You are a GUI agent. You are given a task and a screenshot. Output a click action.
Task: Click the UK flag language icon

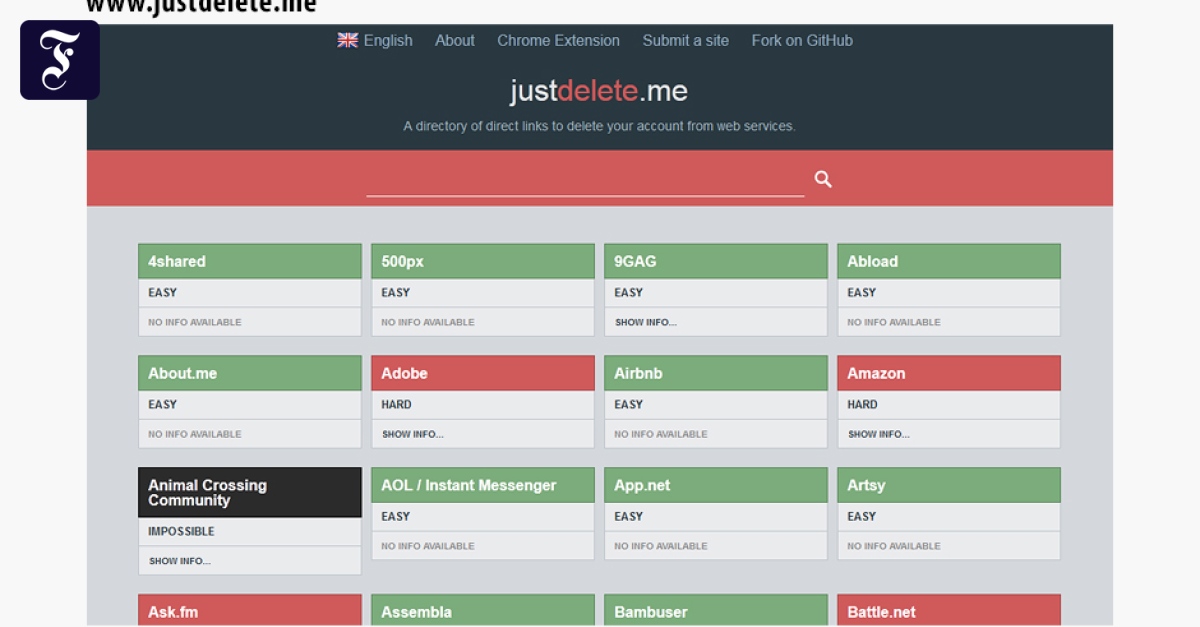tap(348, 41)
